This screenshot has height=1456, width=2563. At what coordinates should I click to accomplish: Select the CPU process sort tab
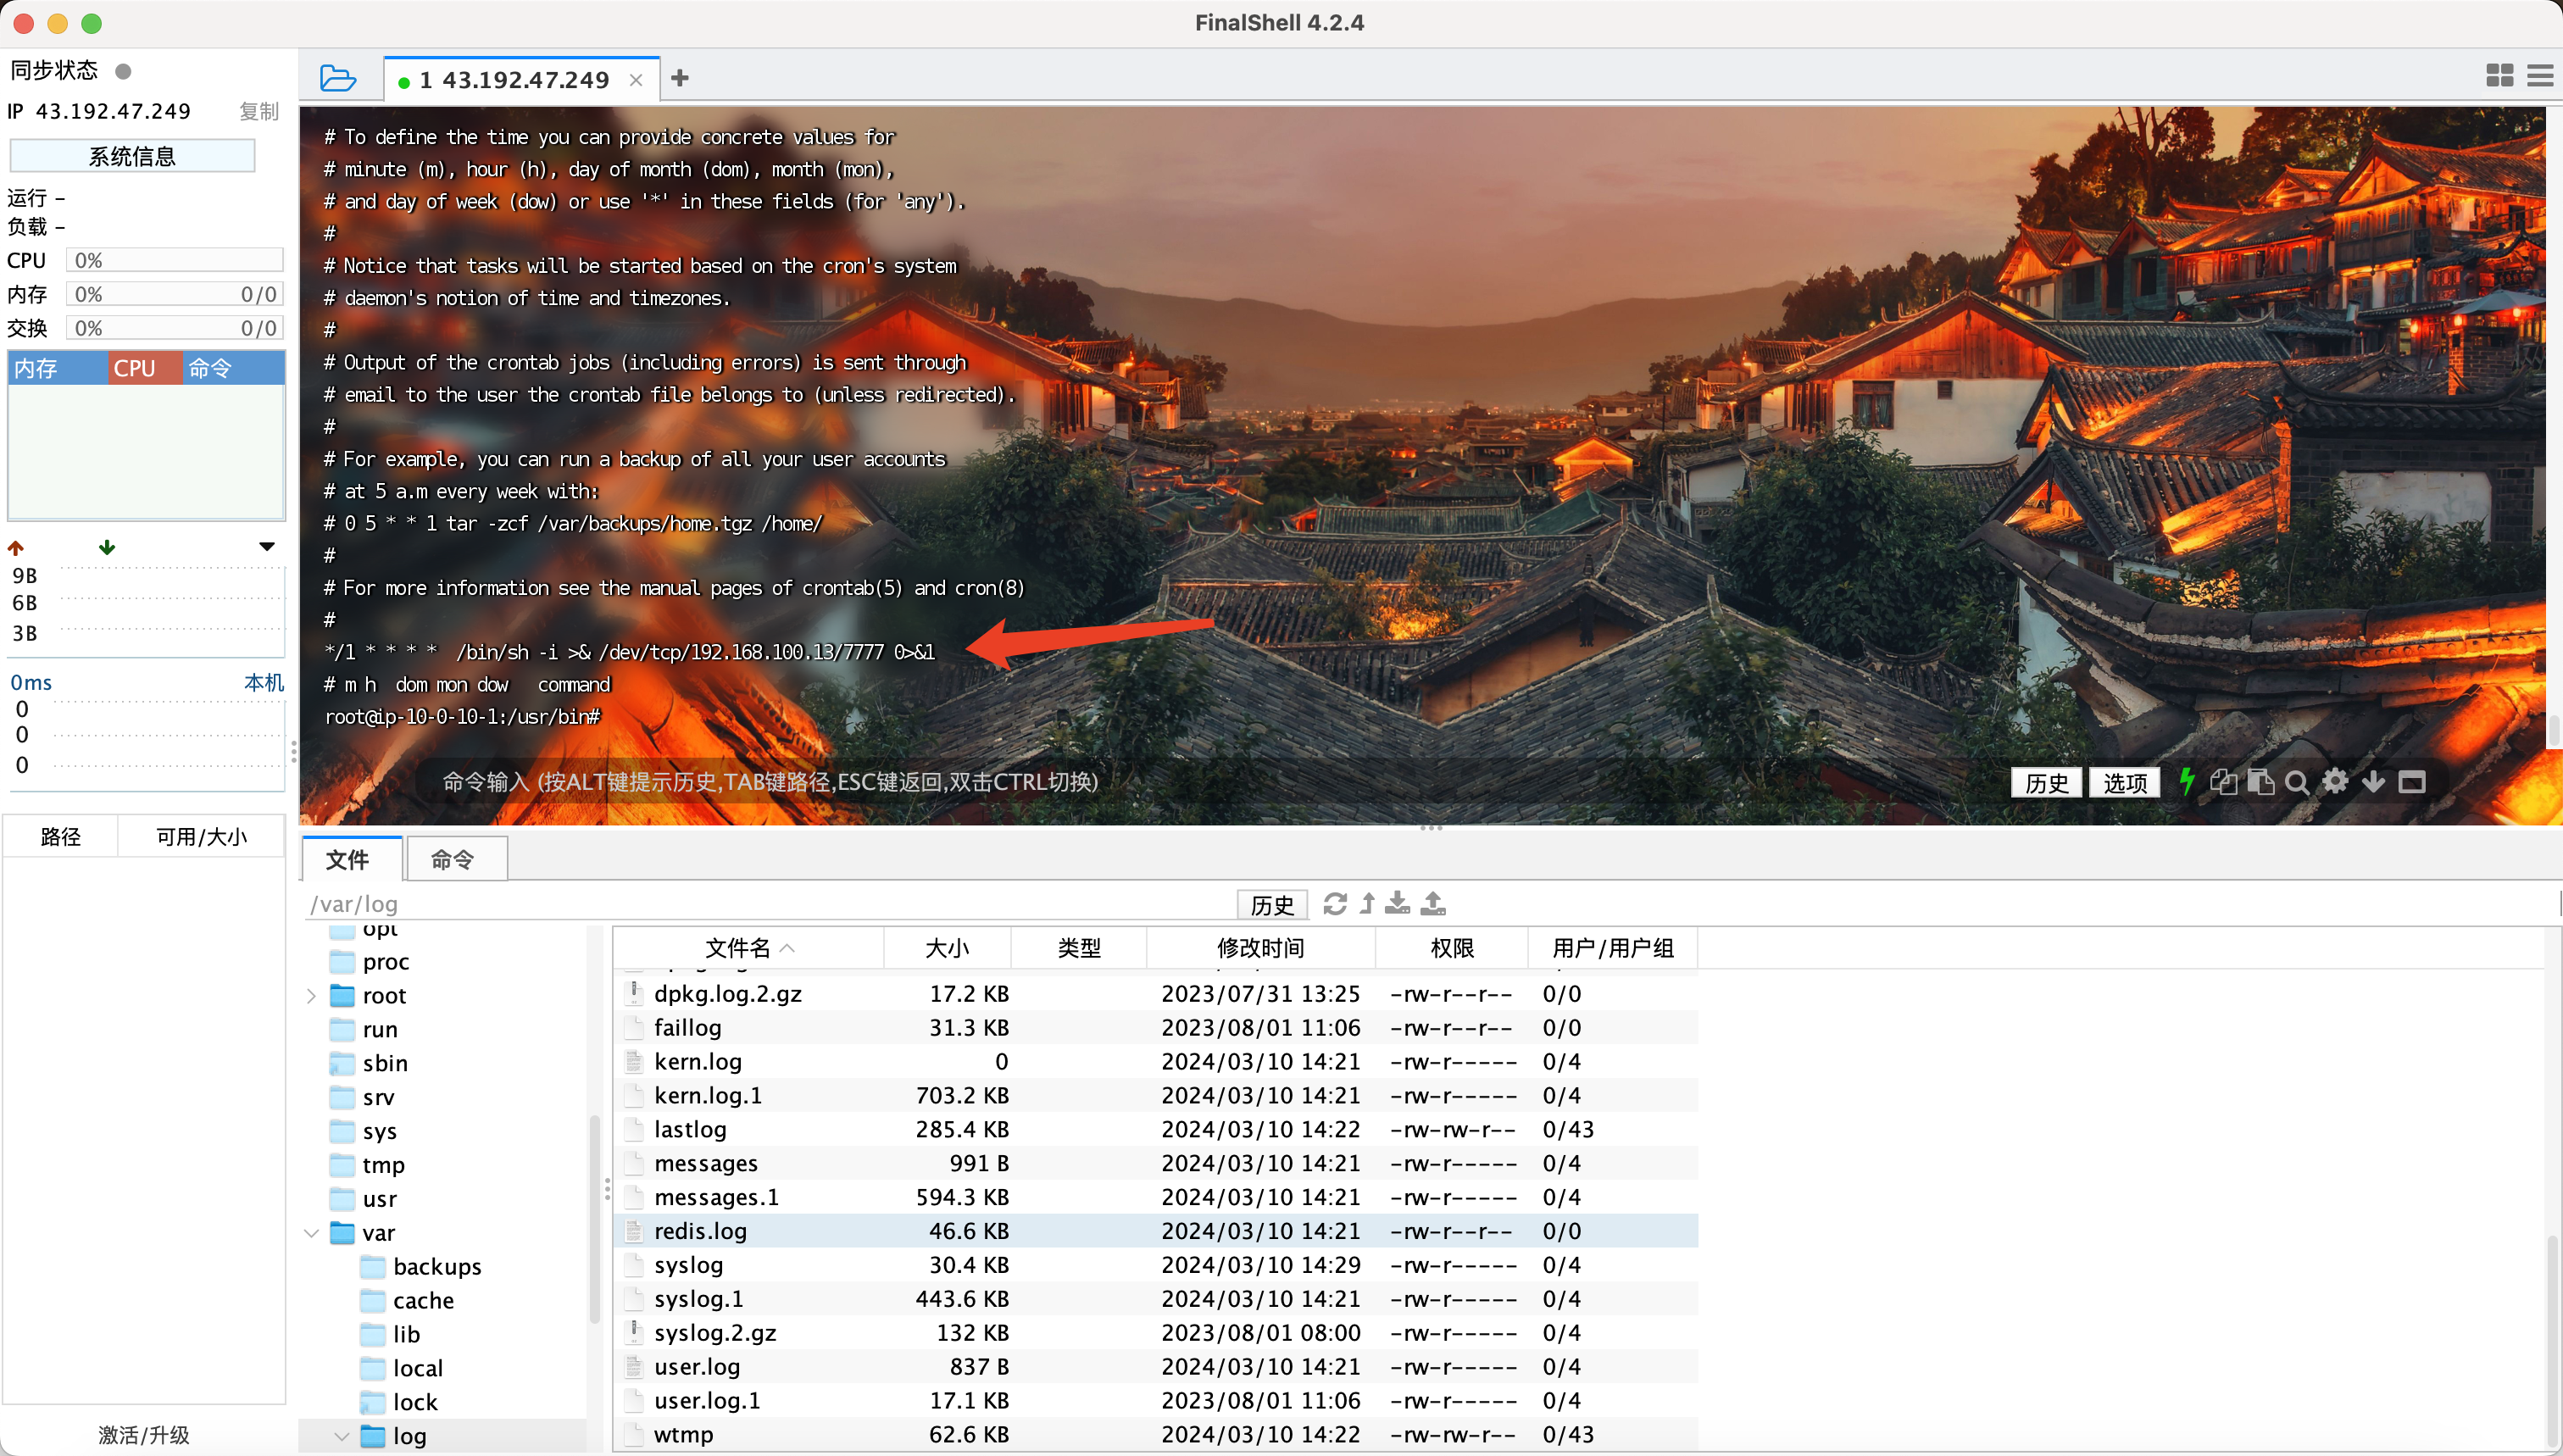point(145,368)
